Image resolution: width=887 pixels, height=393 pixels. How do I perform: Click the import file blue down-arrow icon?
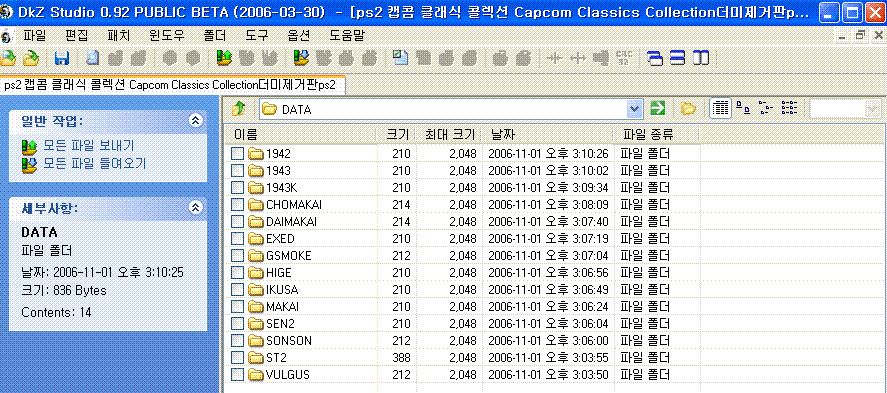pyautogui.click(x=301, y=58)
